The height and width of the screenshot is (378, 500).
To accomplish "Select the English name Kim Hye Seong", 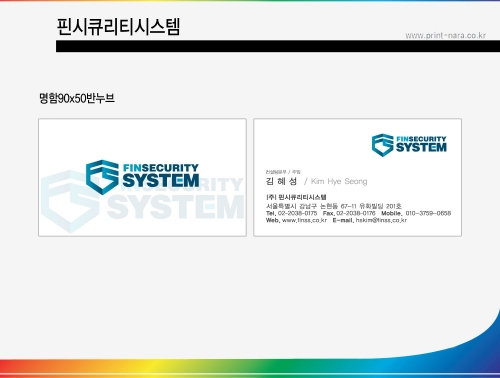I will pyautogui.click(x=339, y=181).
